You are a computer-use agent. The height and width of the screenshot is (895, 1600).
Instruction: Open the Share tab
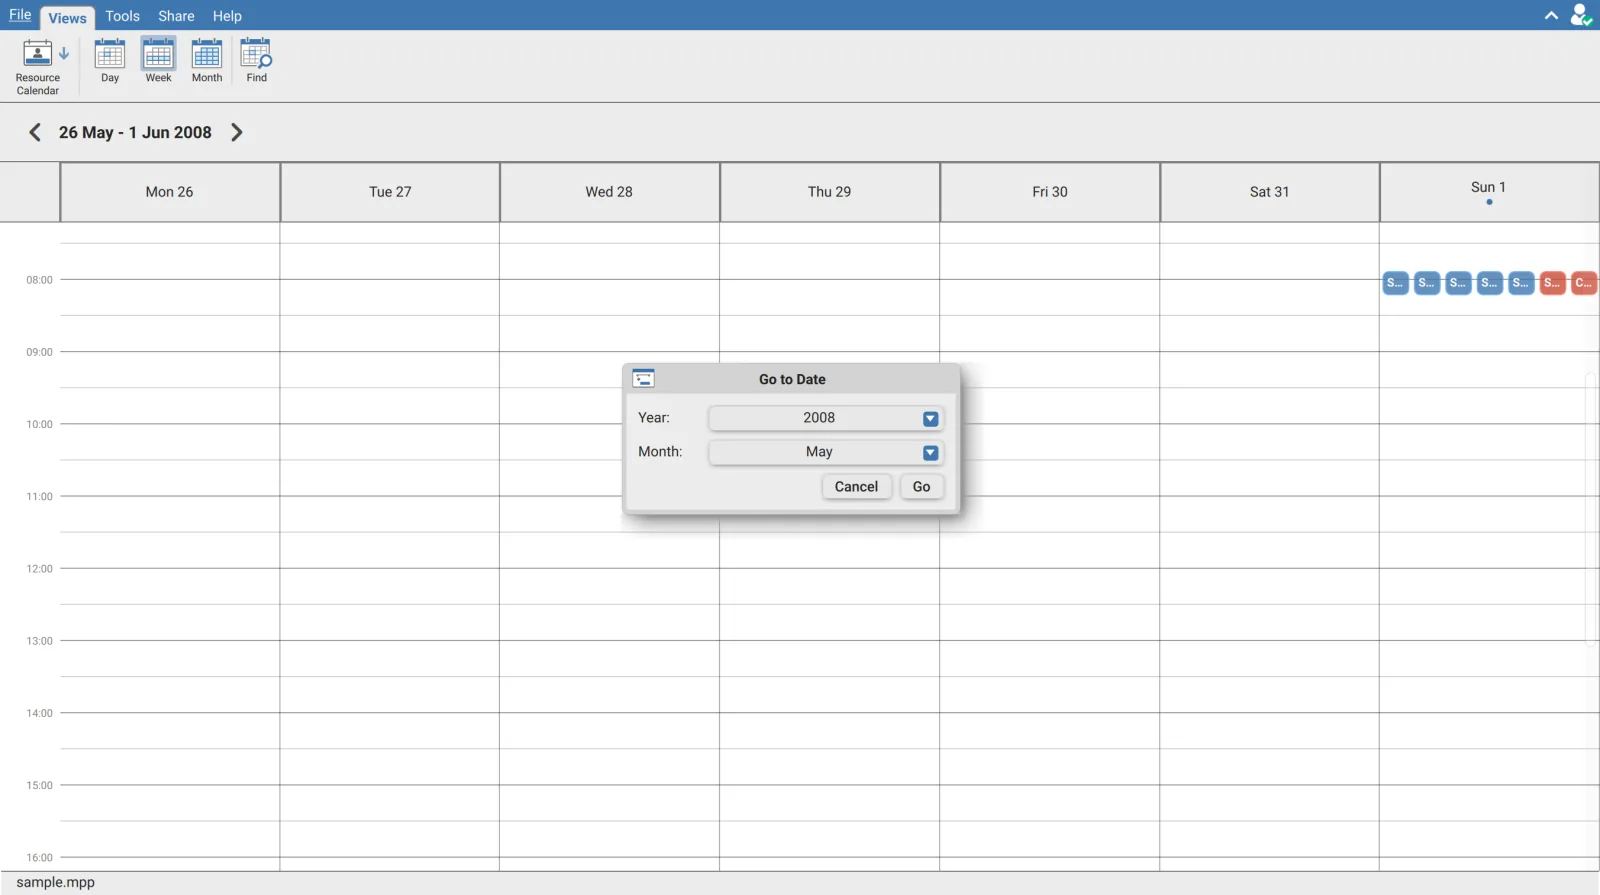pyautogui.click(x=176, y=16)
